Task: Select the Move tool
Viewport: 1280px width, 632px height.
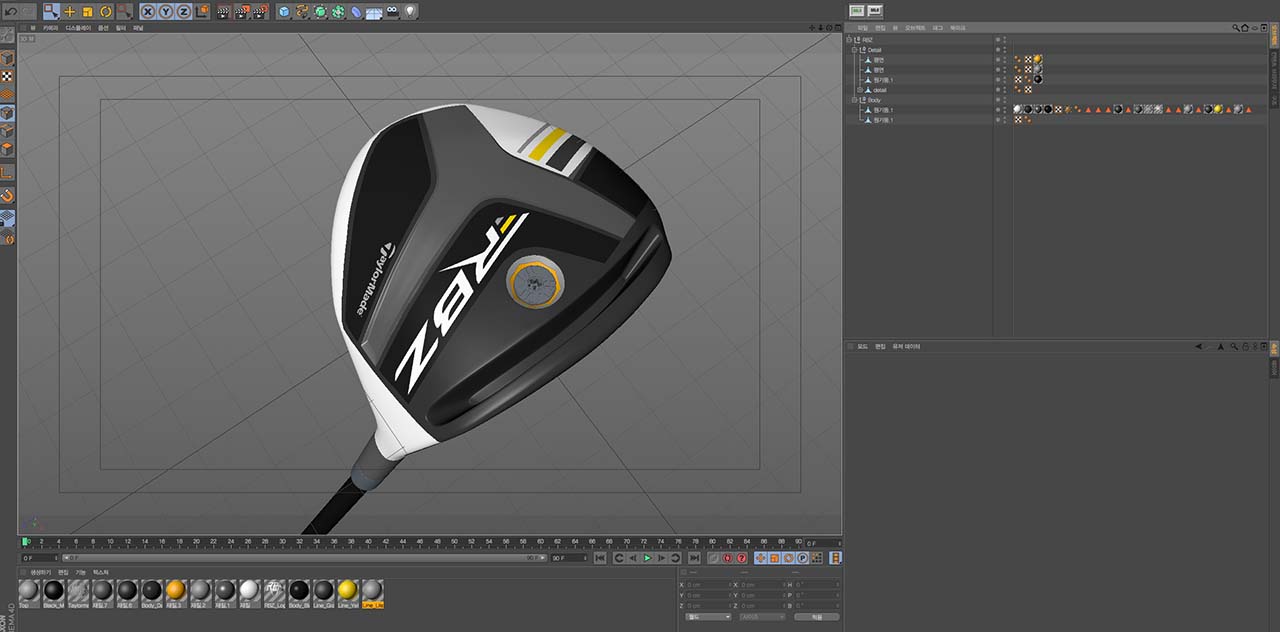Action: point(70,11)
